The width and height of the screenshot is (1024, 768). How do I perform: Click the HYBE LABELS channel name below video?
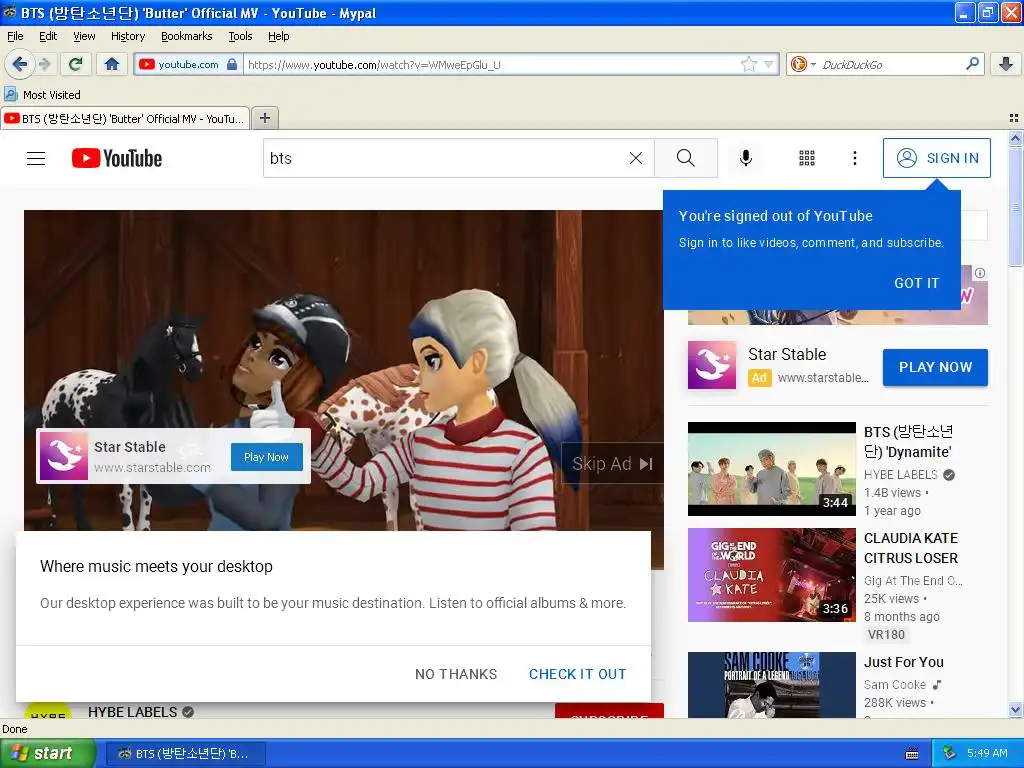tap(133, 712)
